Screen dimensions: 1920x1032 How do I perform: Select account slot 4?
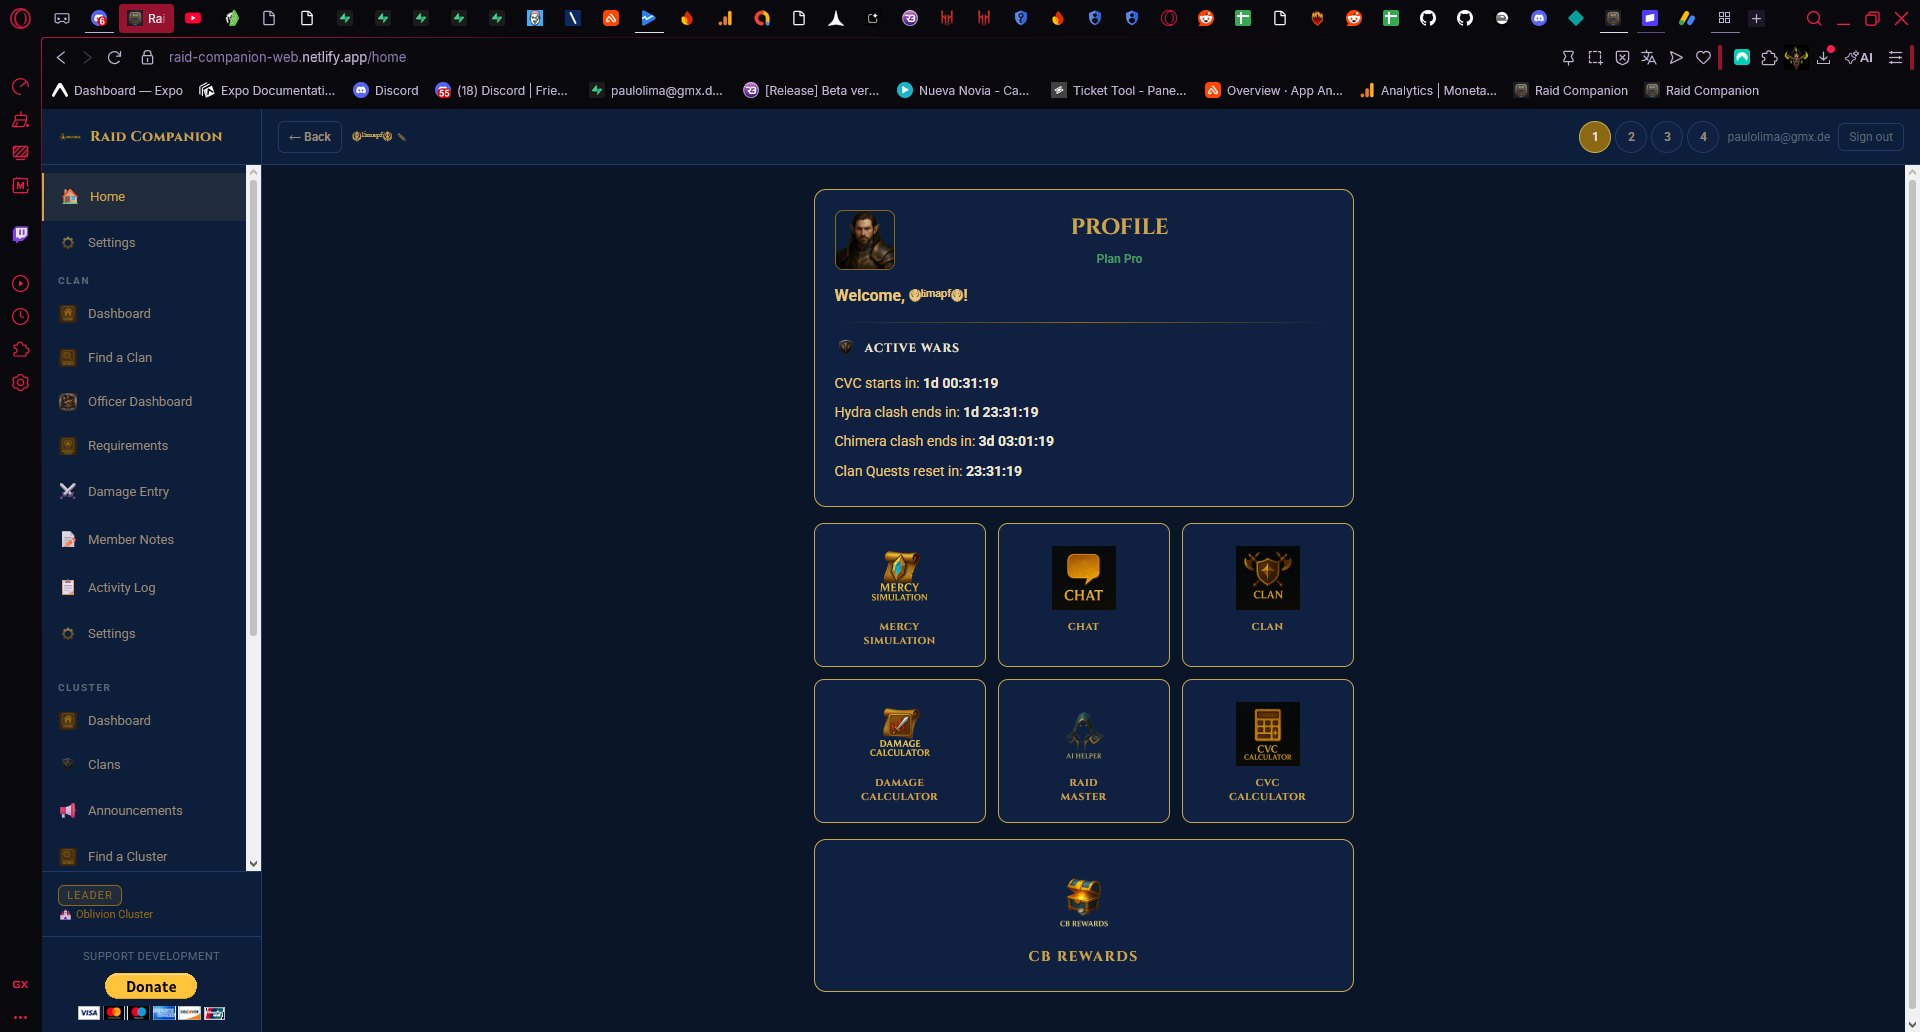1703,137
